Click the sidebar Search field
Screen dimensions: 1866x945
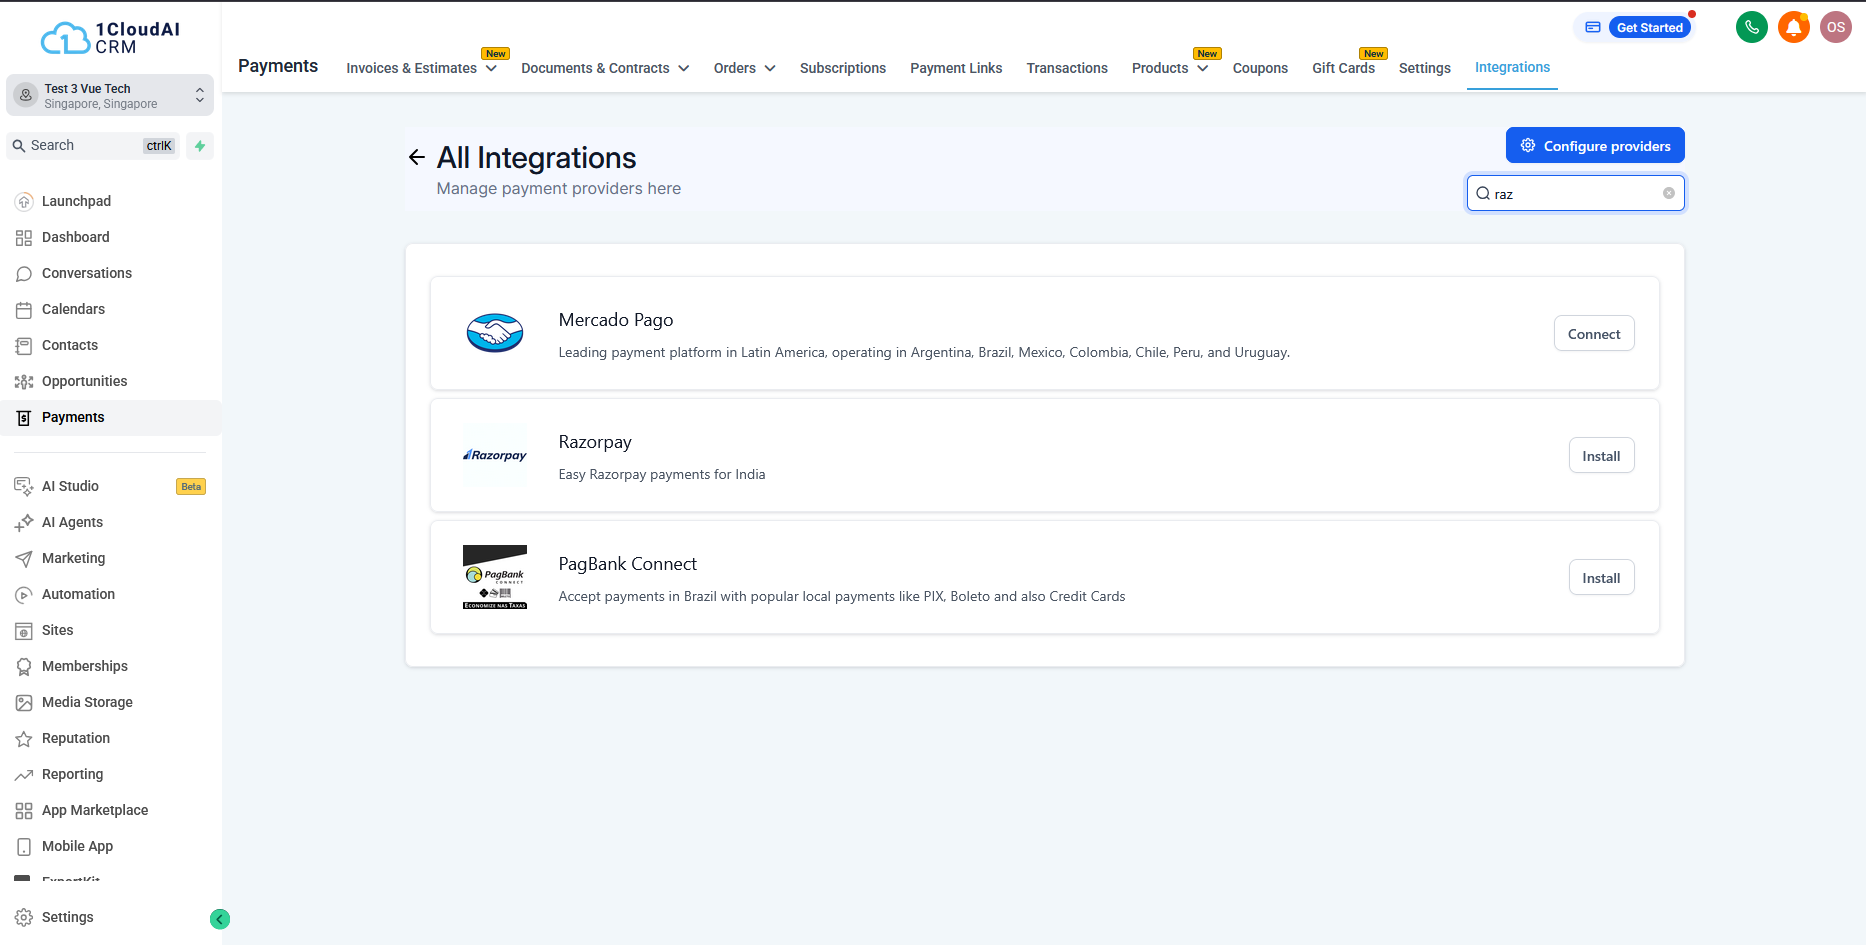pyautogui.click(x=93, y=146)
